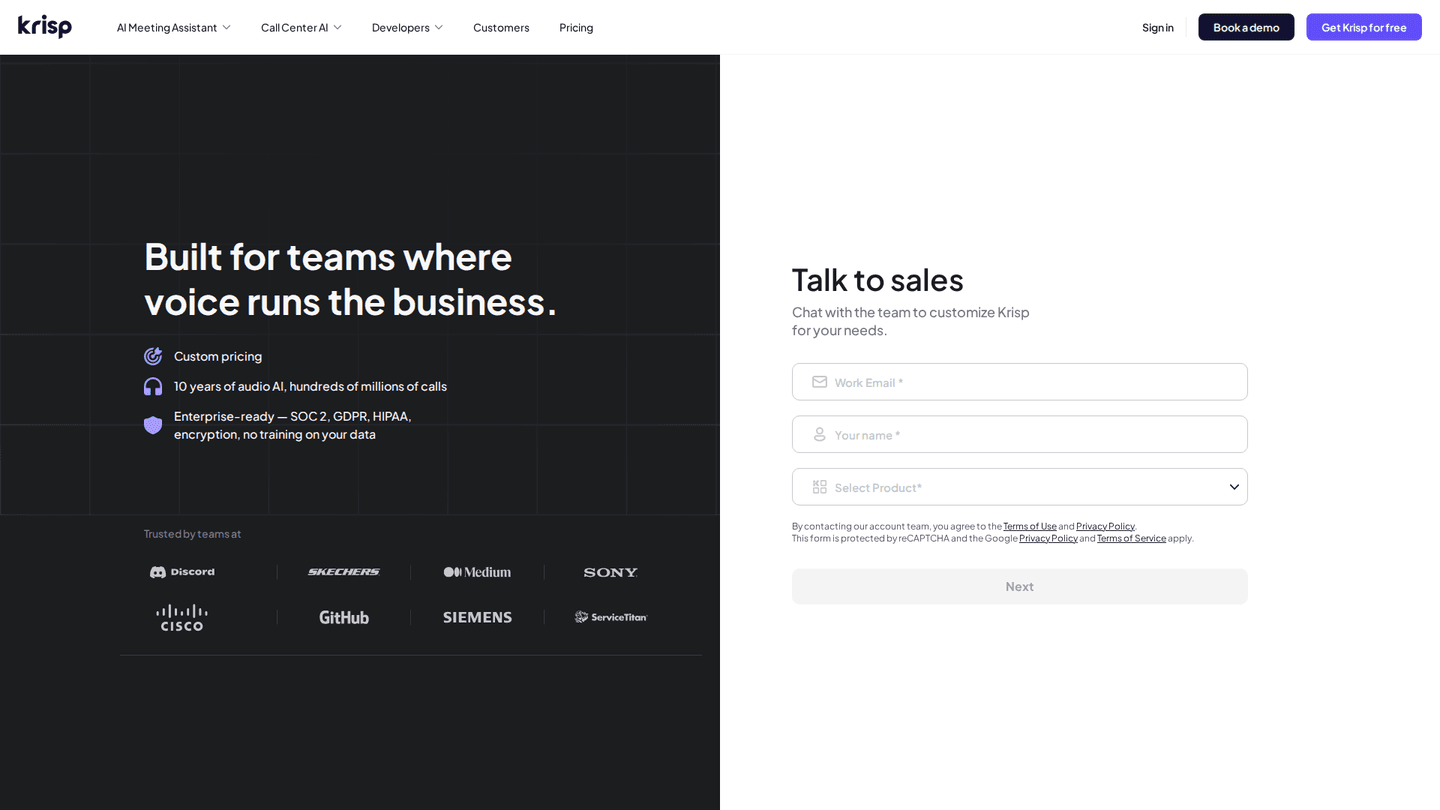This screenshot has height=810, width=1440.
Task: Go to the Customers page
Action: [x=501, y=28]
